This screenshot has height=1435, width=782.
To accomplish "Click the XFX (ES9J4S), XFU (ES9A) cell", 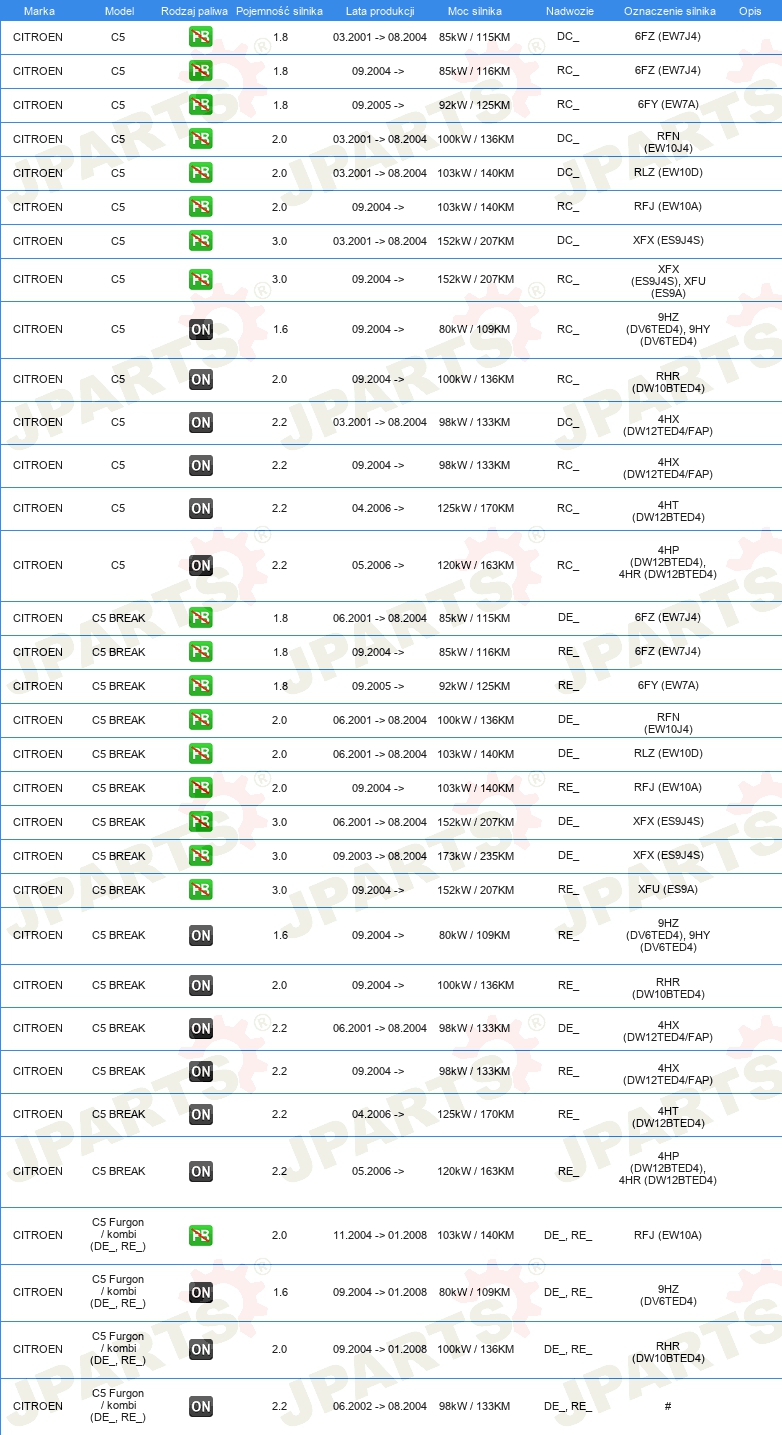I will click(668, 281).
